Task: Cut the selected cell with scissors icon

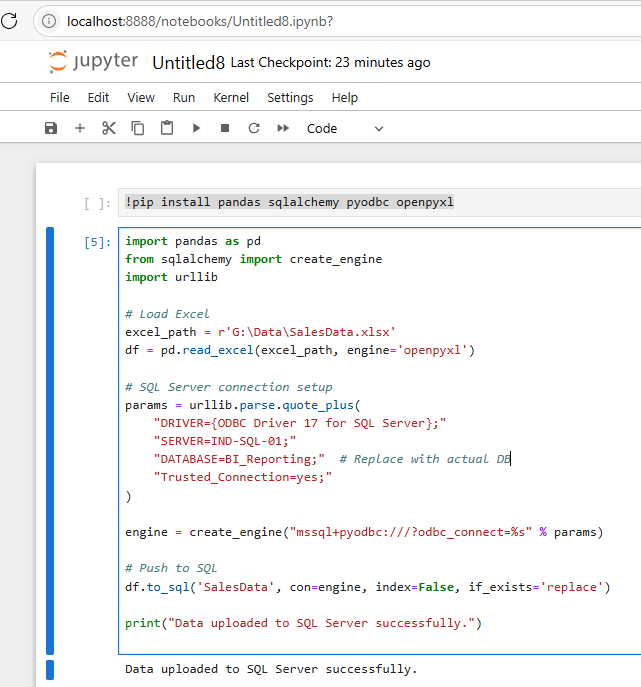Action: (109, 128)
